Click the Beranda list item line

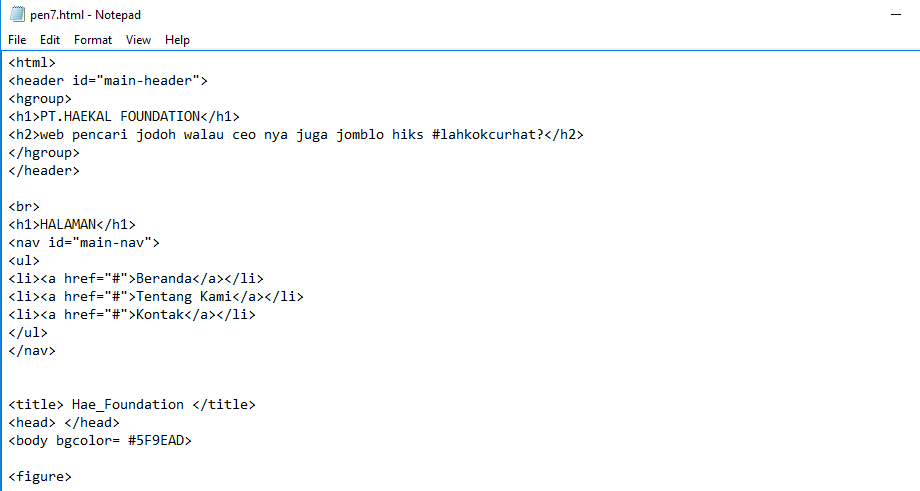136,279
